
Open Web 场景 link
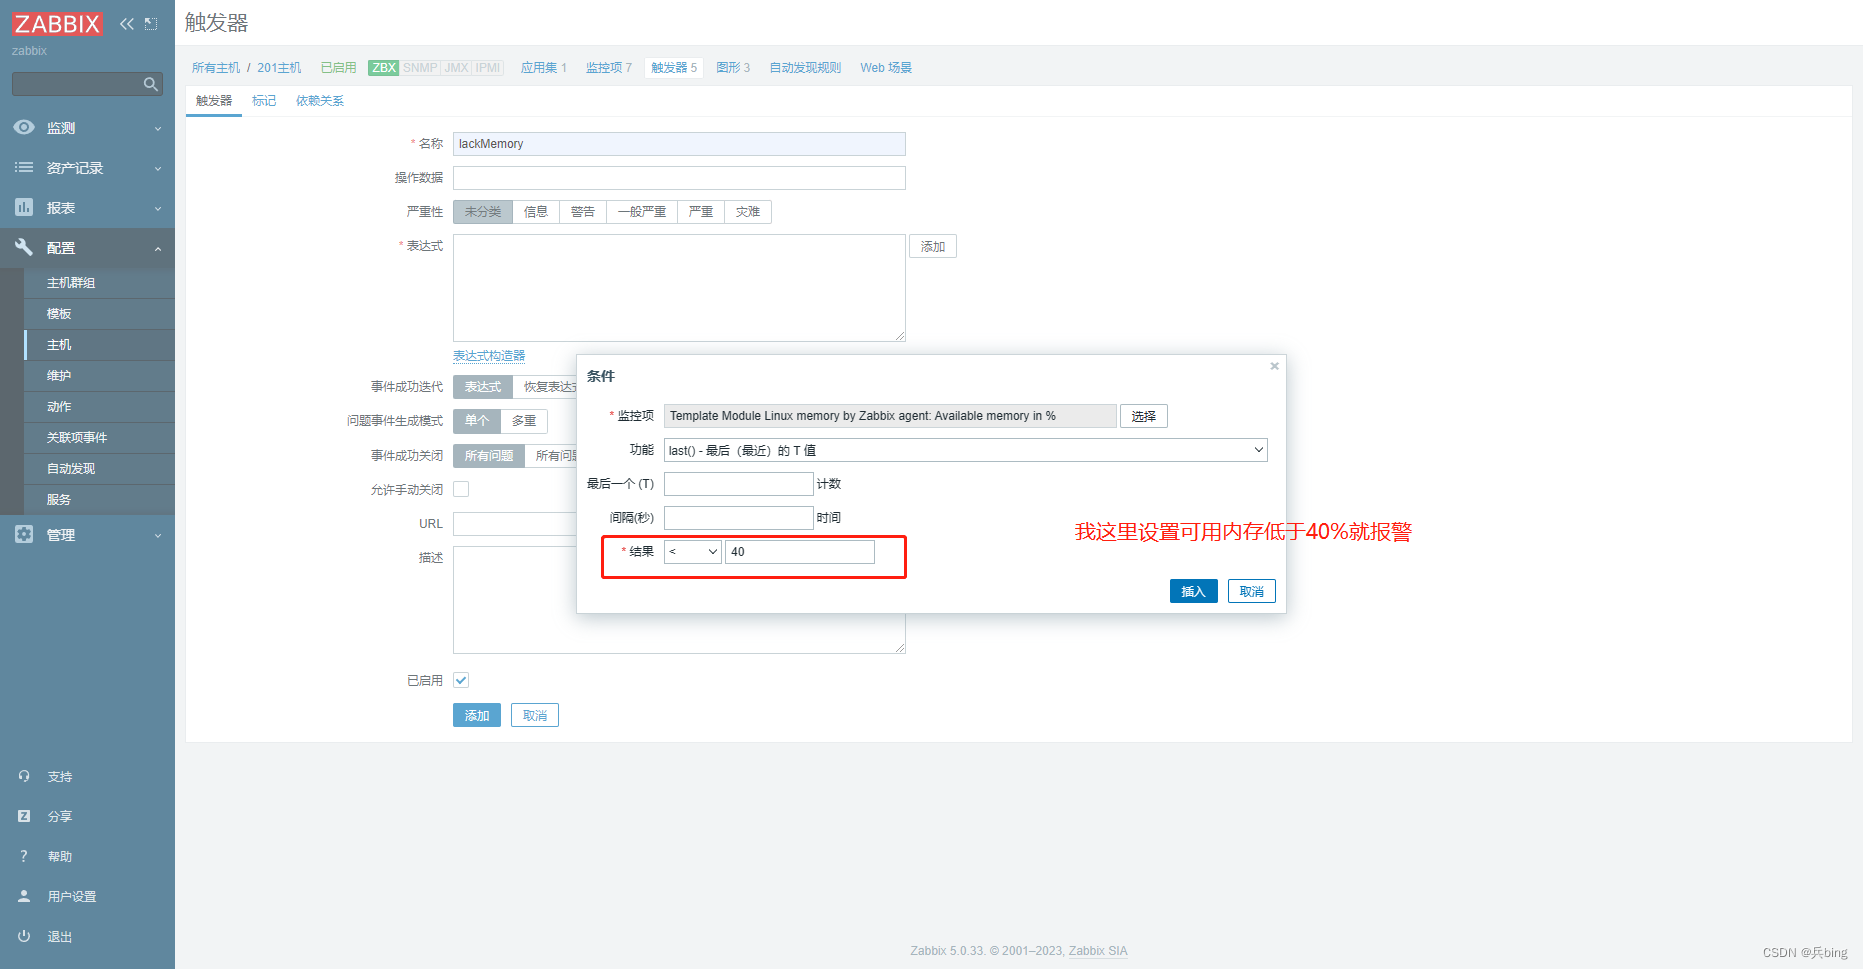tap(886, 68)
